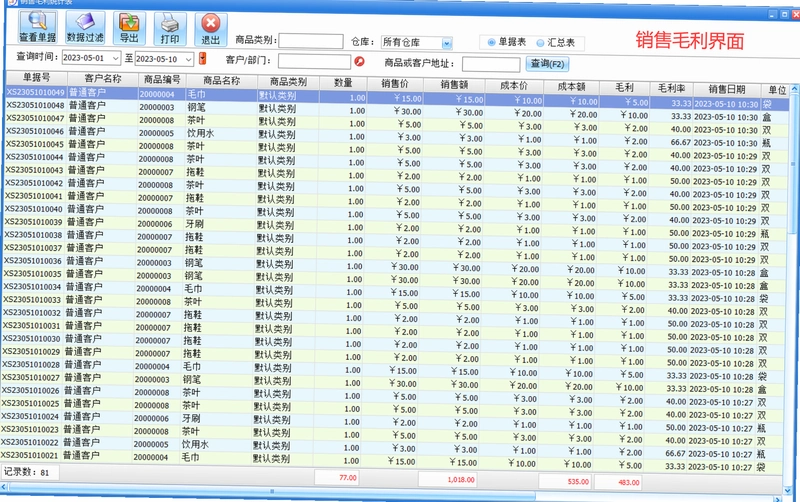Select order number XS23051010035
The width and height of the screenshot is (800, 502).
point(32,273)
